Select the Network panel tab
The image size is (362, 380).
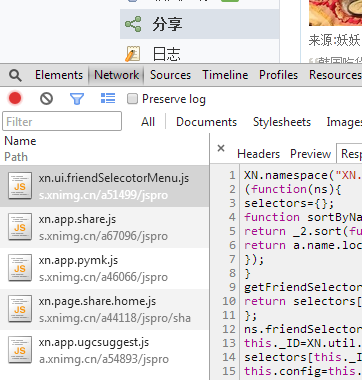pyautogui.click(x=117, y=75)
